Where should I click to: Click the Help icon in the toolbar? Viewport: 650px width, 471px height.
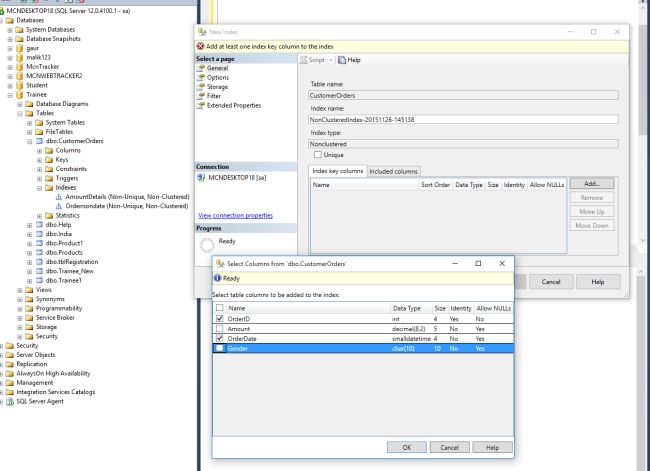coord(342,60)
